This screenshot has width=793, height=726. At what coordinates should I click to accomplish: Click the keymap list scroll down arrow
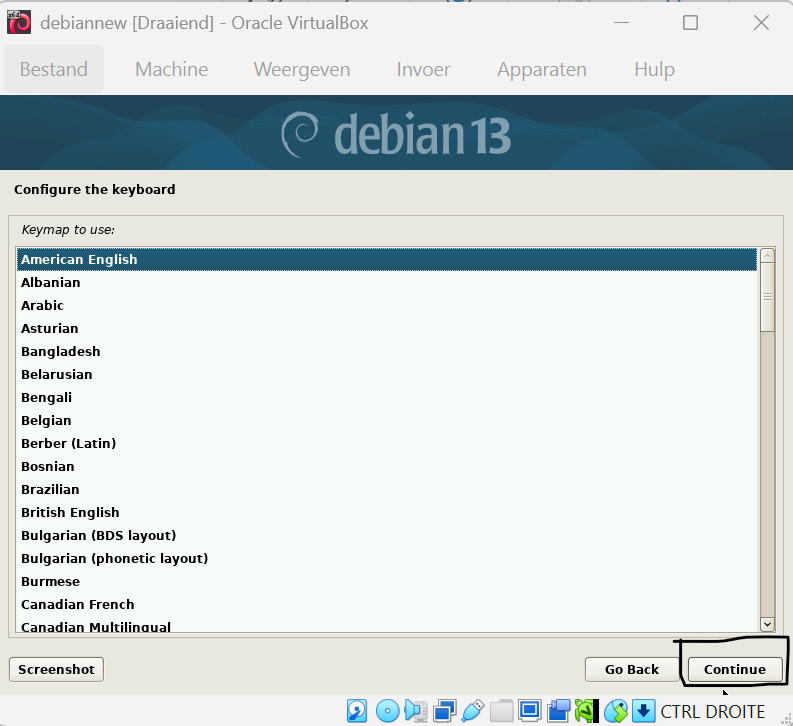767,624
